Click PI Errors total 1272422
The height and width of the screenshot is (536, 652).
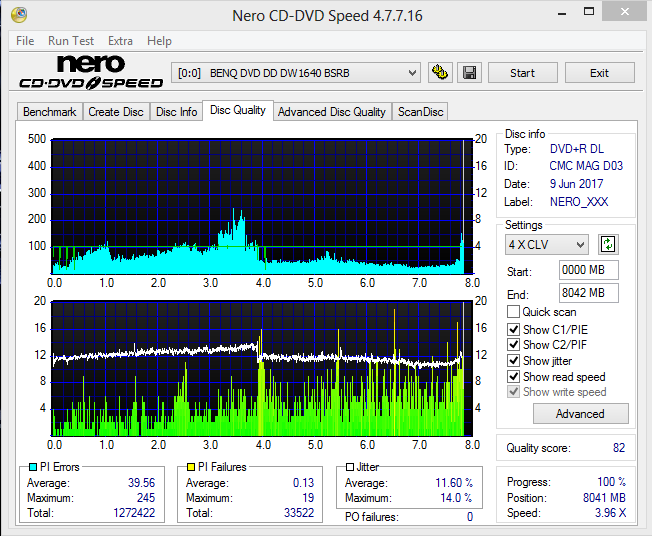[134, 512]
